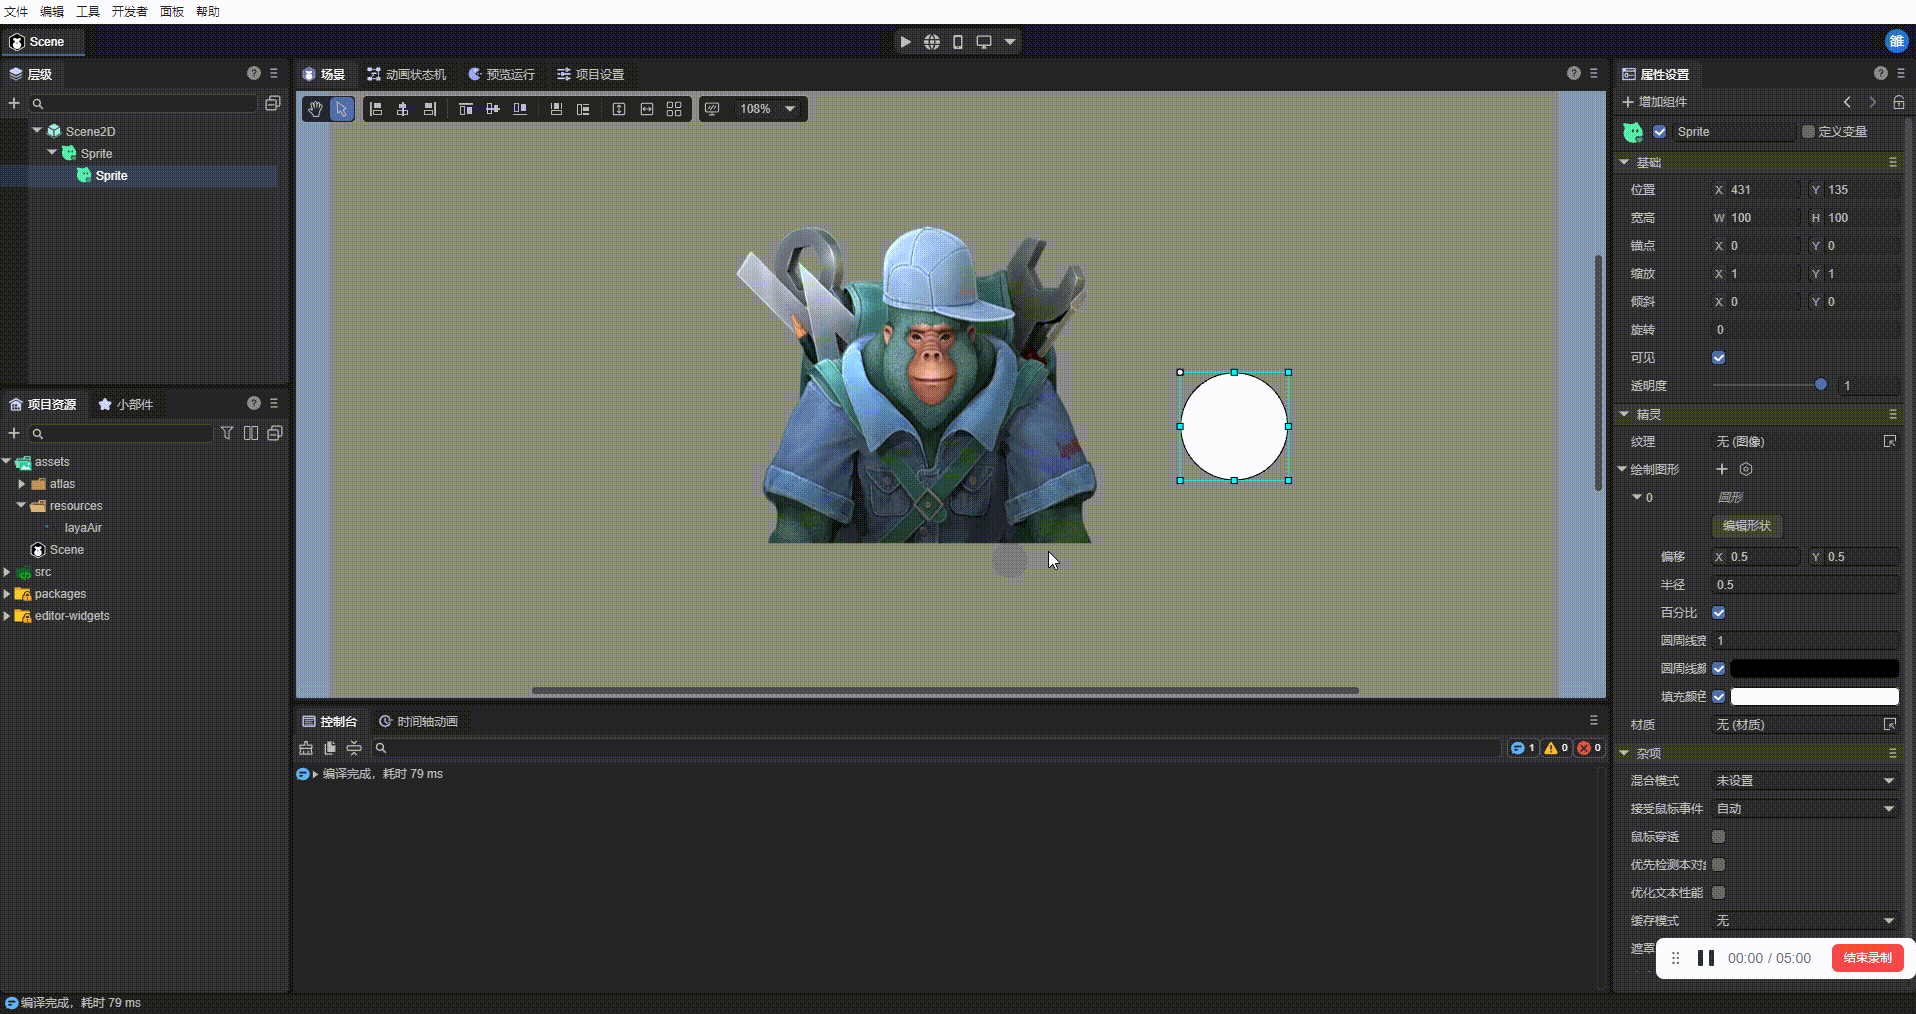Click the add shape plus icon
Image resolution: width=1916 pixels, height=1014 pixels.
click(x=1722, y=469)
